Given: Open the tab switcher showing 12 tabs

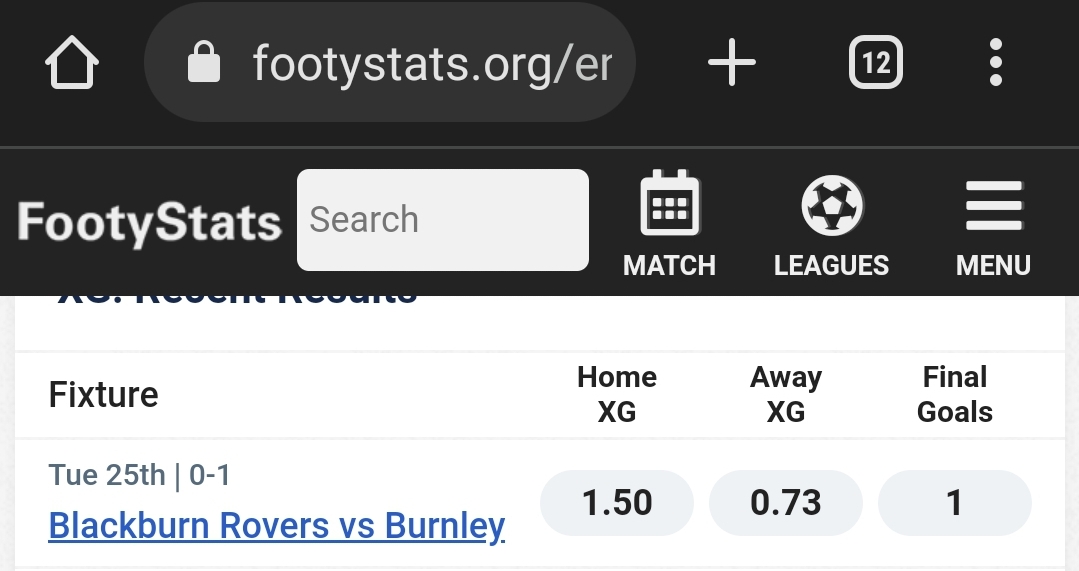Looking at the screenshot, I should click(876, 64).
